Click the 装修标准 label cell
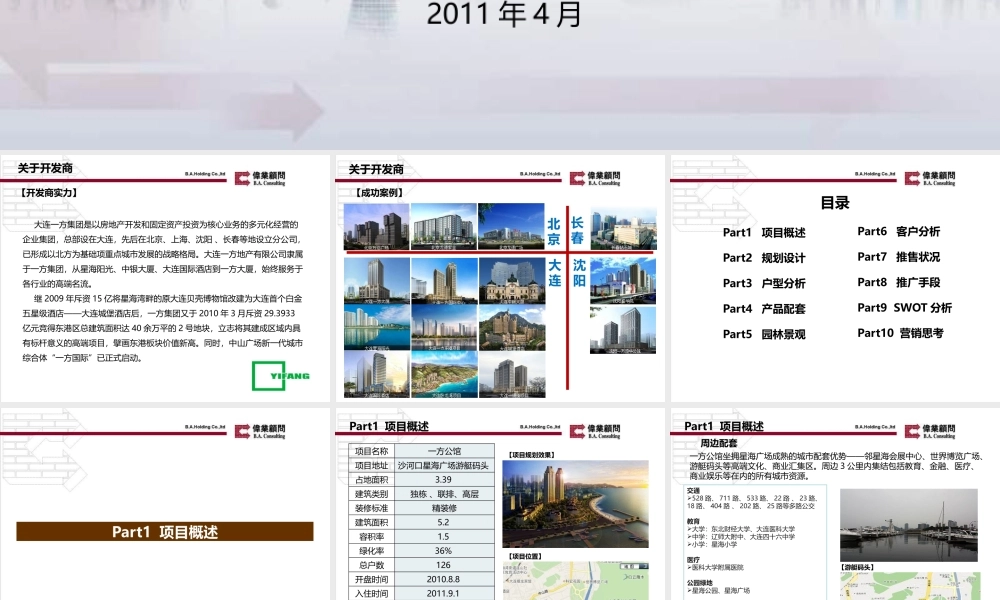This screenshot has height=600, width=1000. point(371,508)
